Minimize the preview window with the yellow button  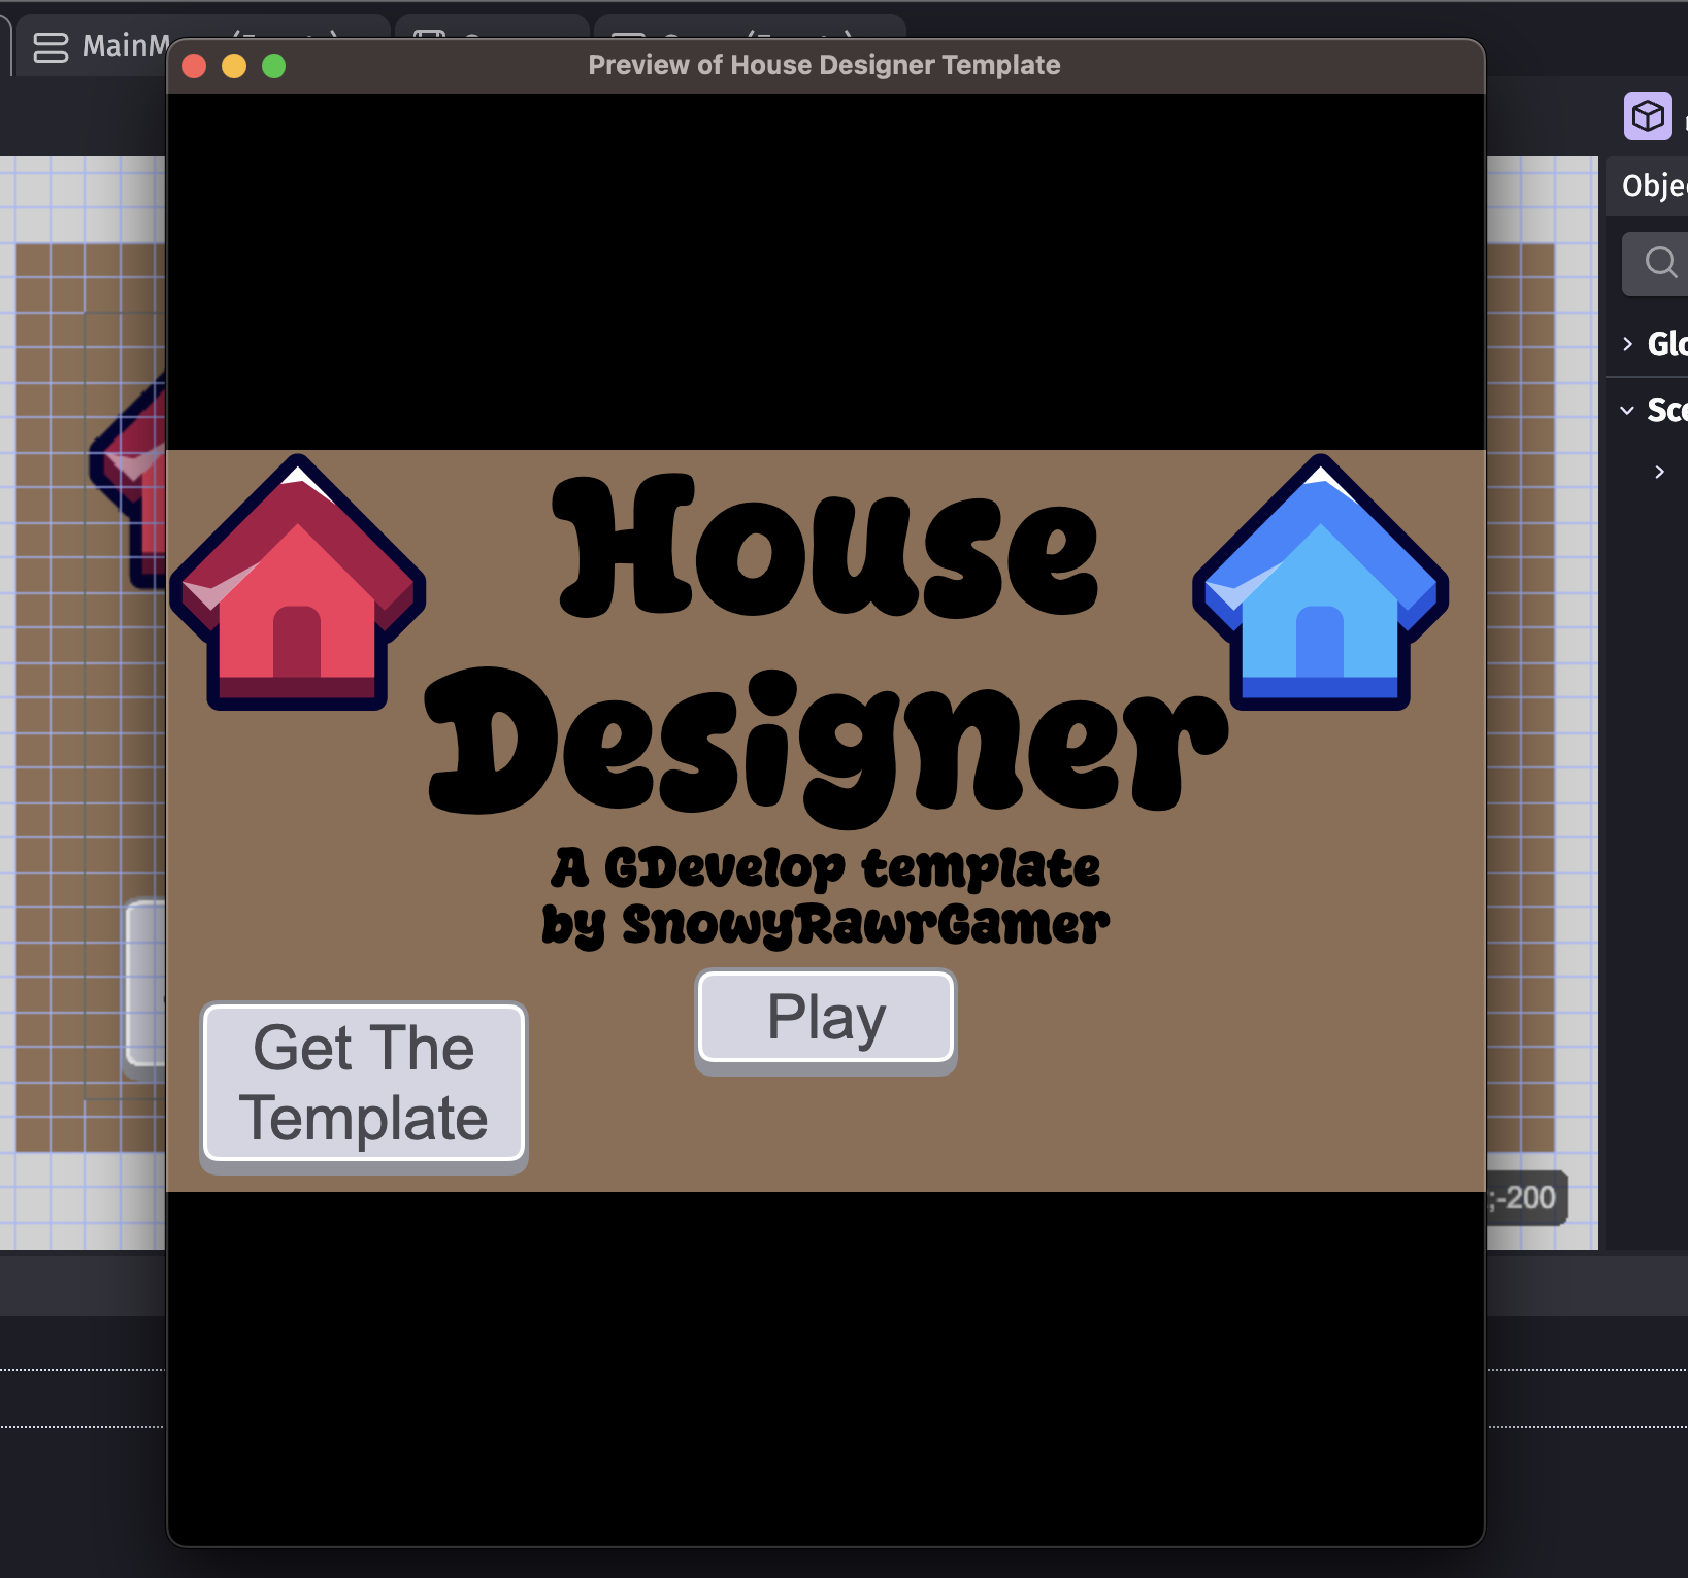(234, 66)
